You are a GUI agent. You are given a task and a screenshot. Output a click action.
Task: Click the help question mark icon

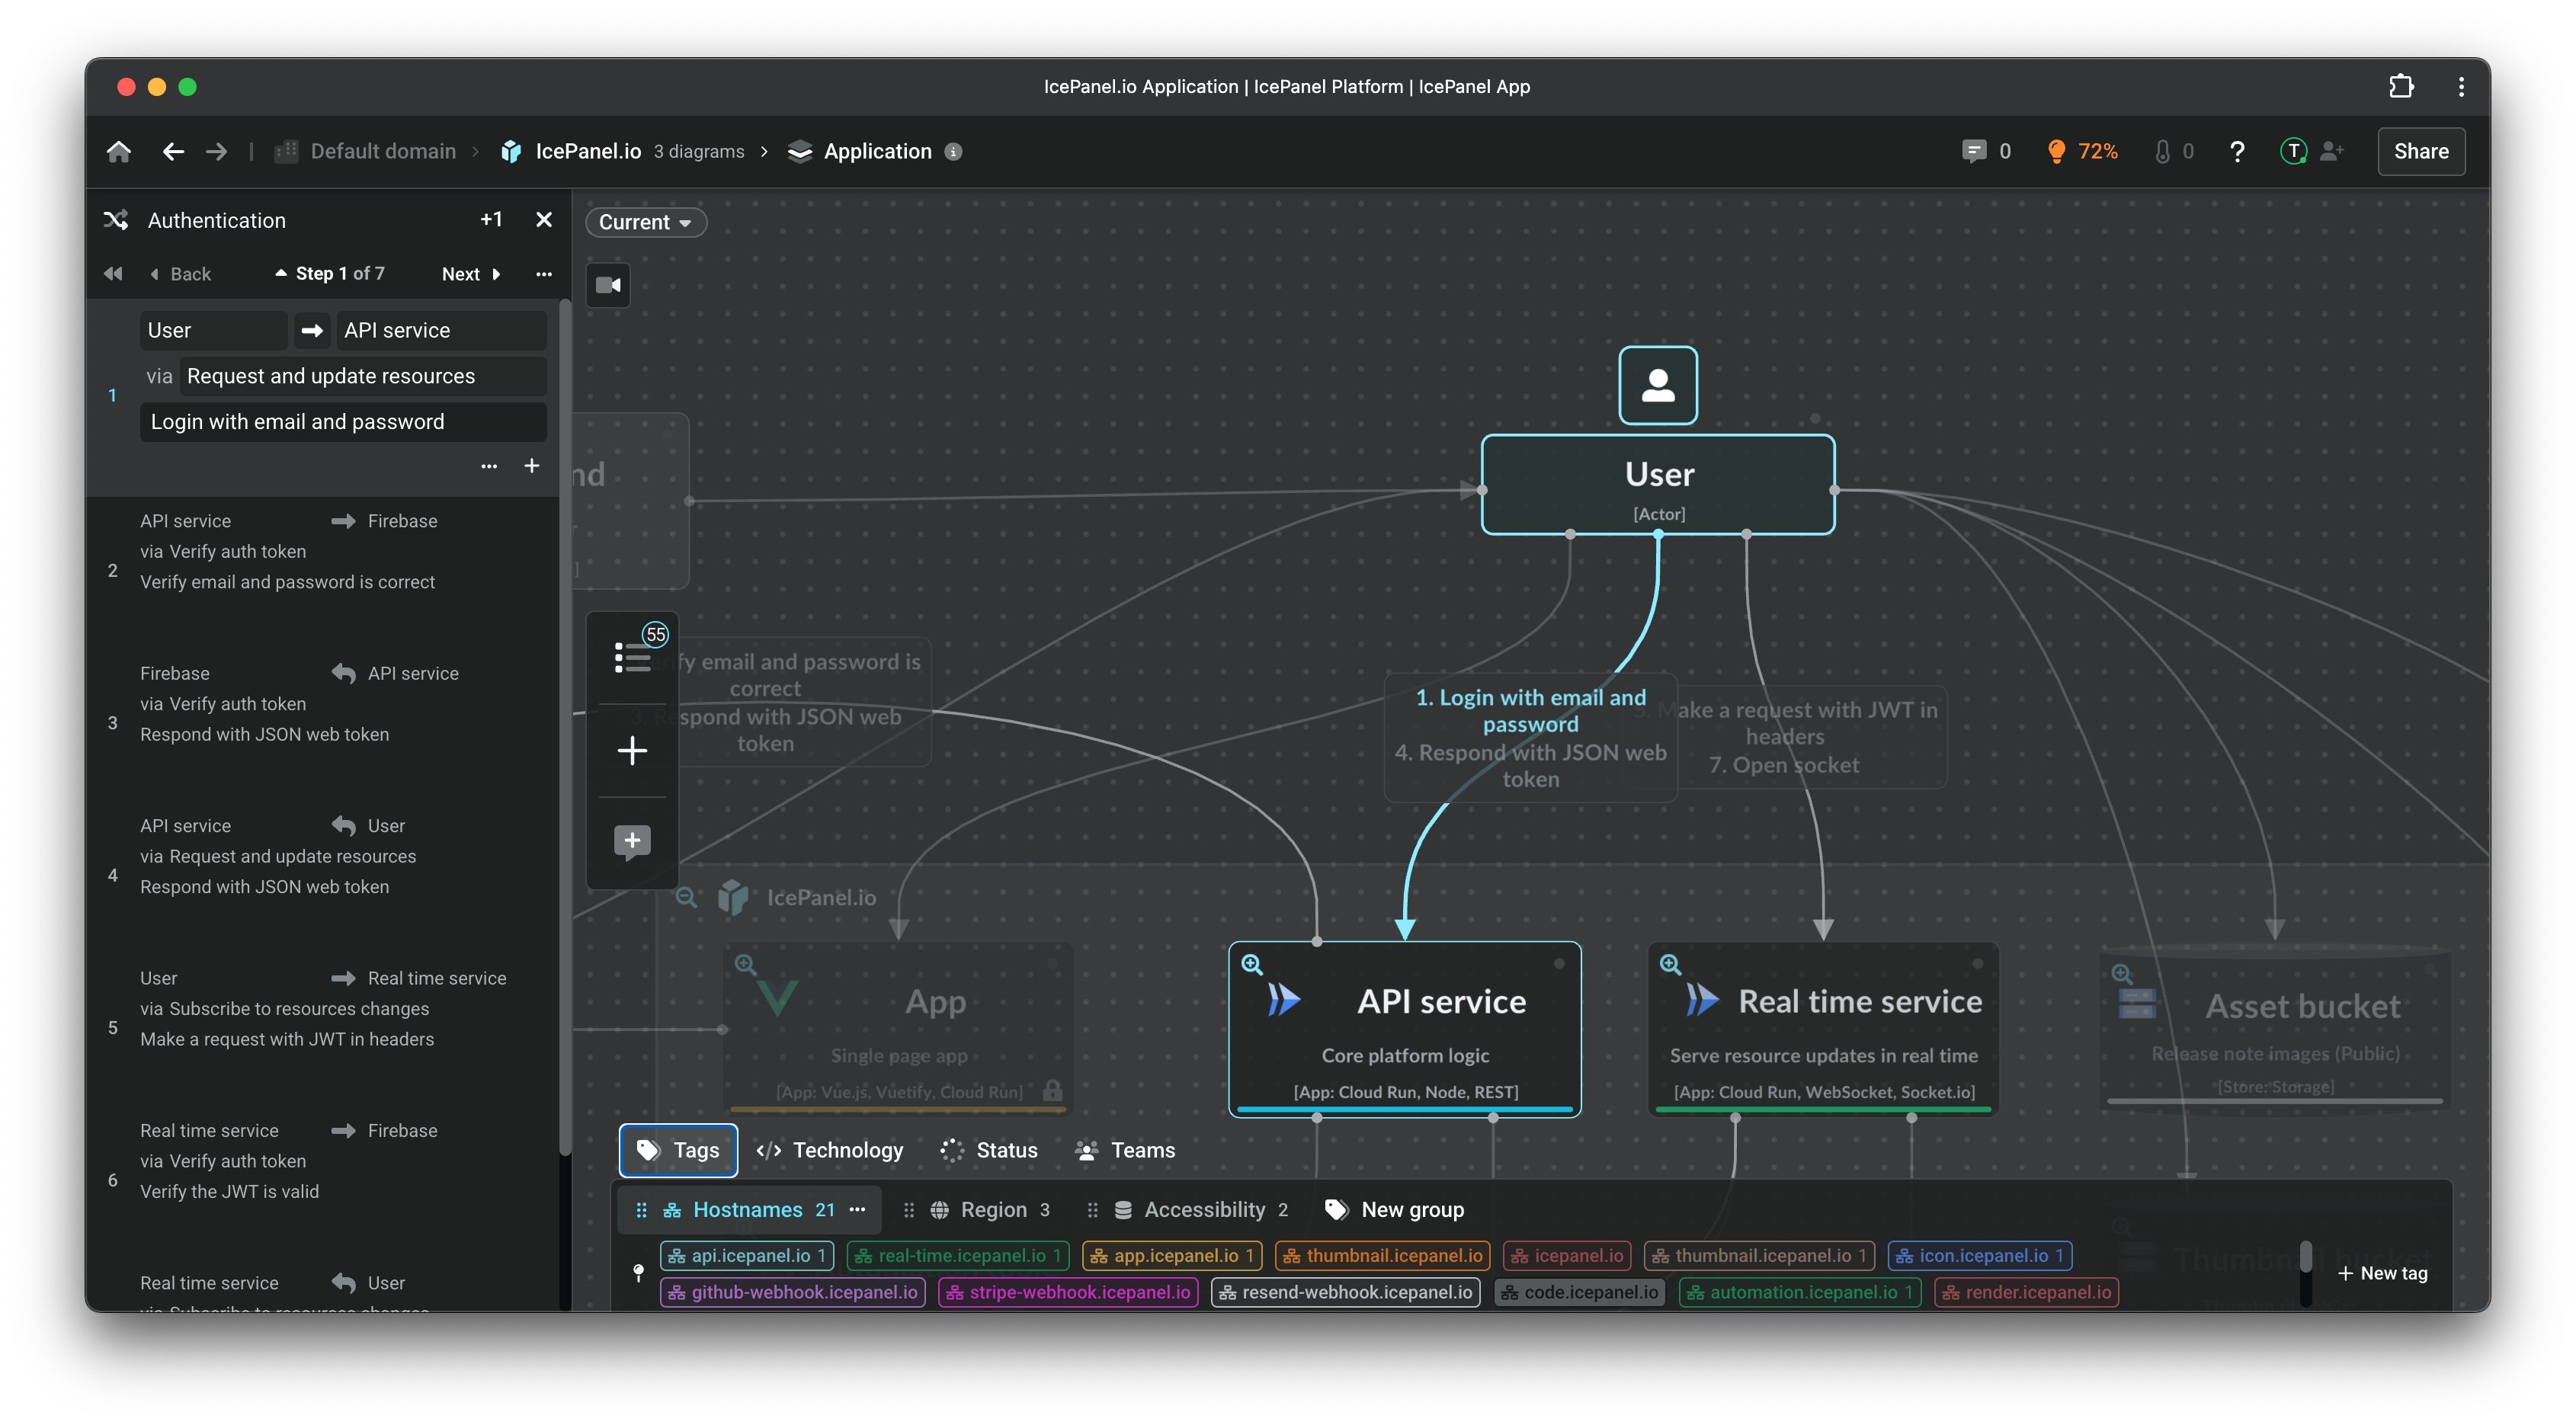point(2237,151)
